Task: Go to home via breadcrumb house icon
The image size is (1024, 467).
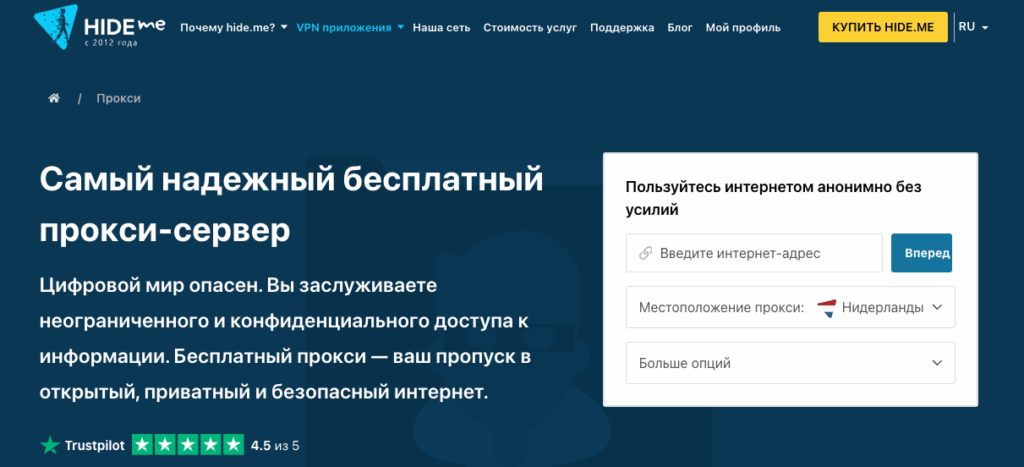Action: click(54, 99)
